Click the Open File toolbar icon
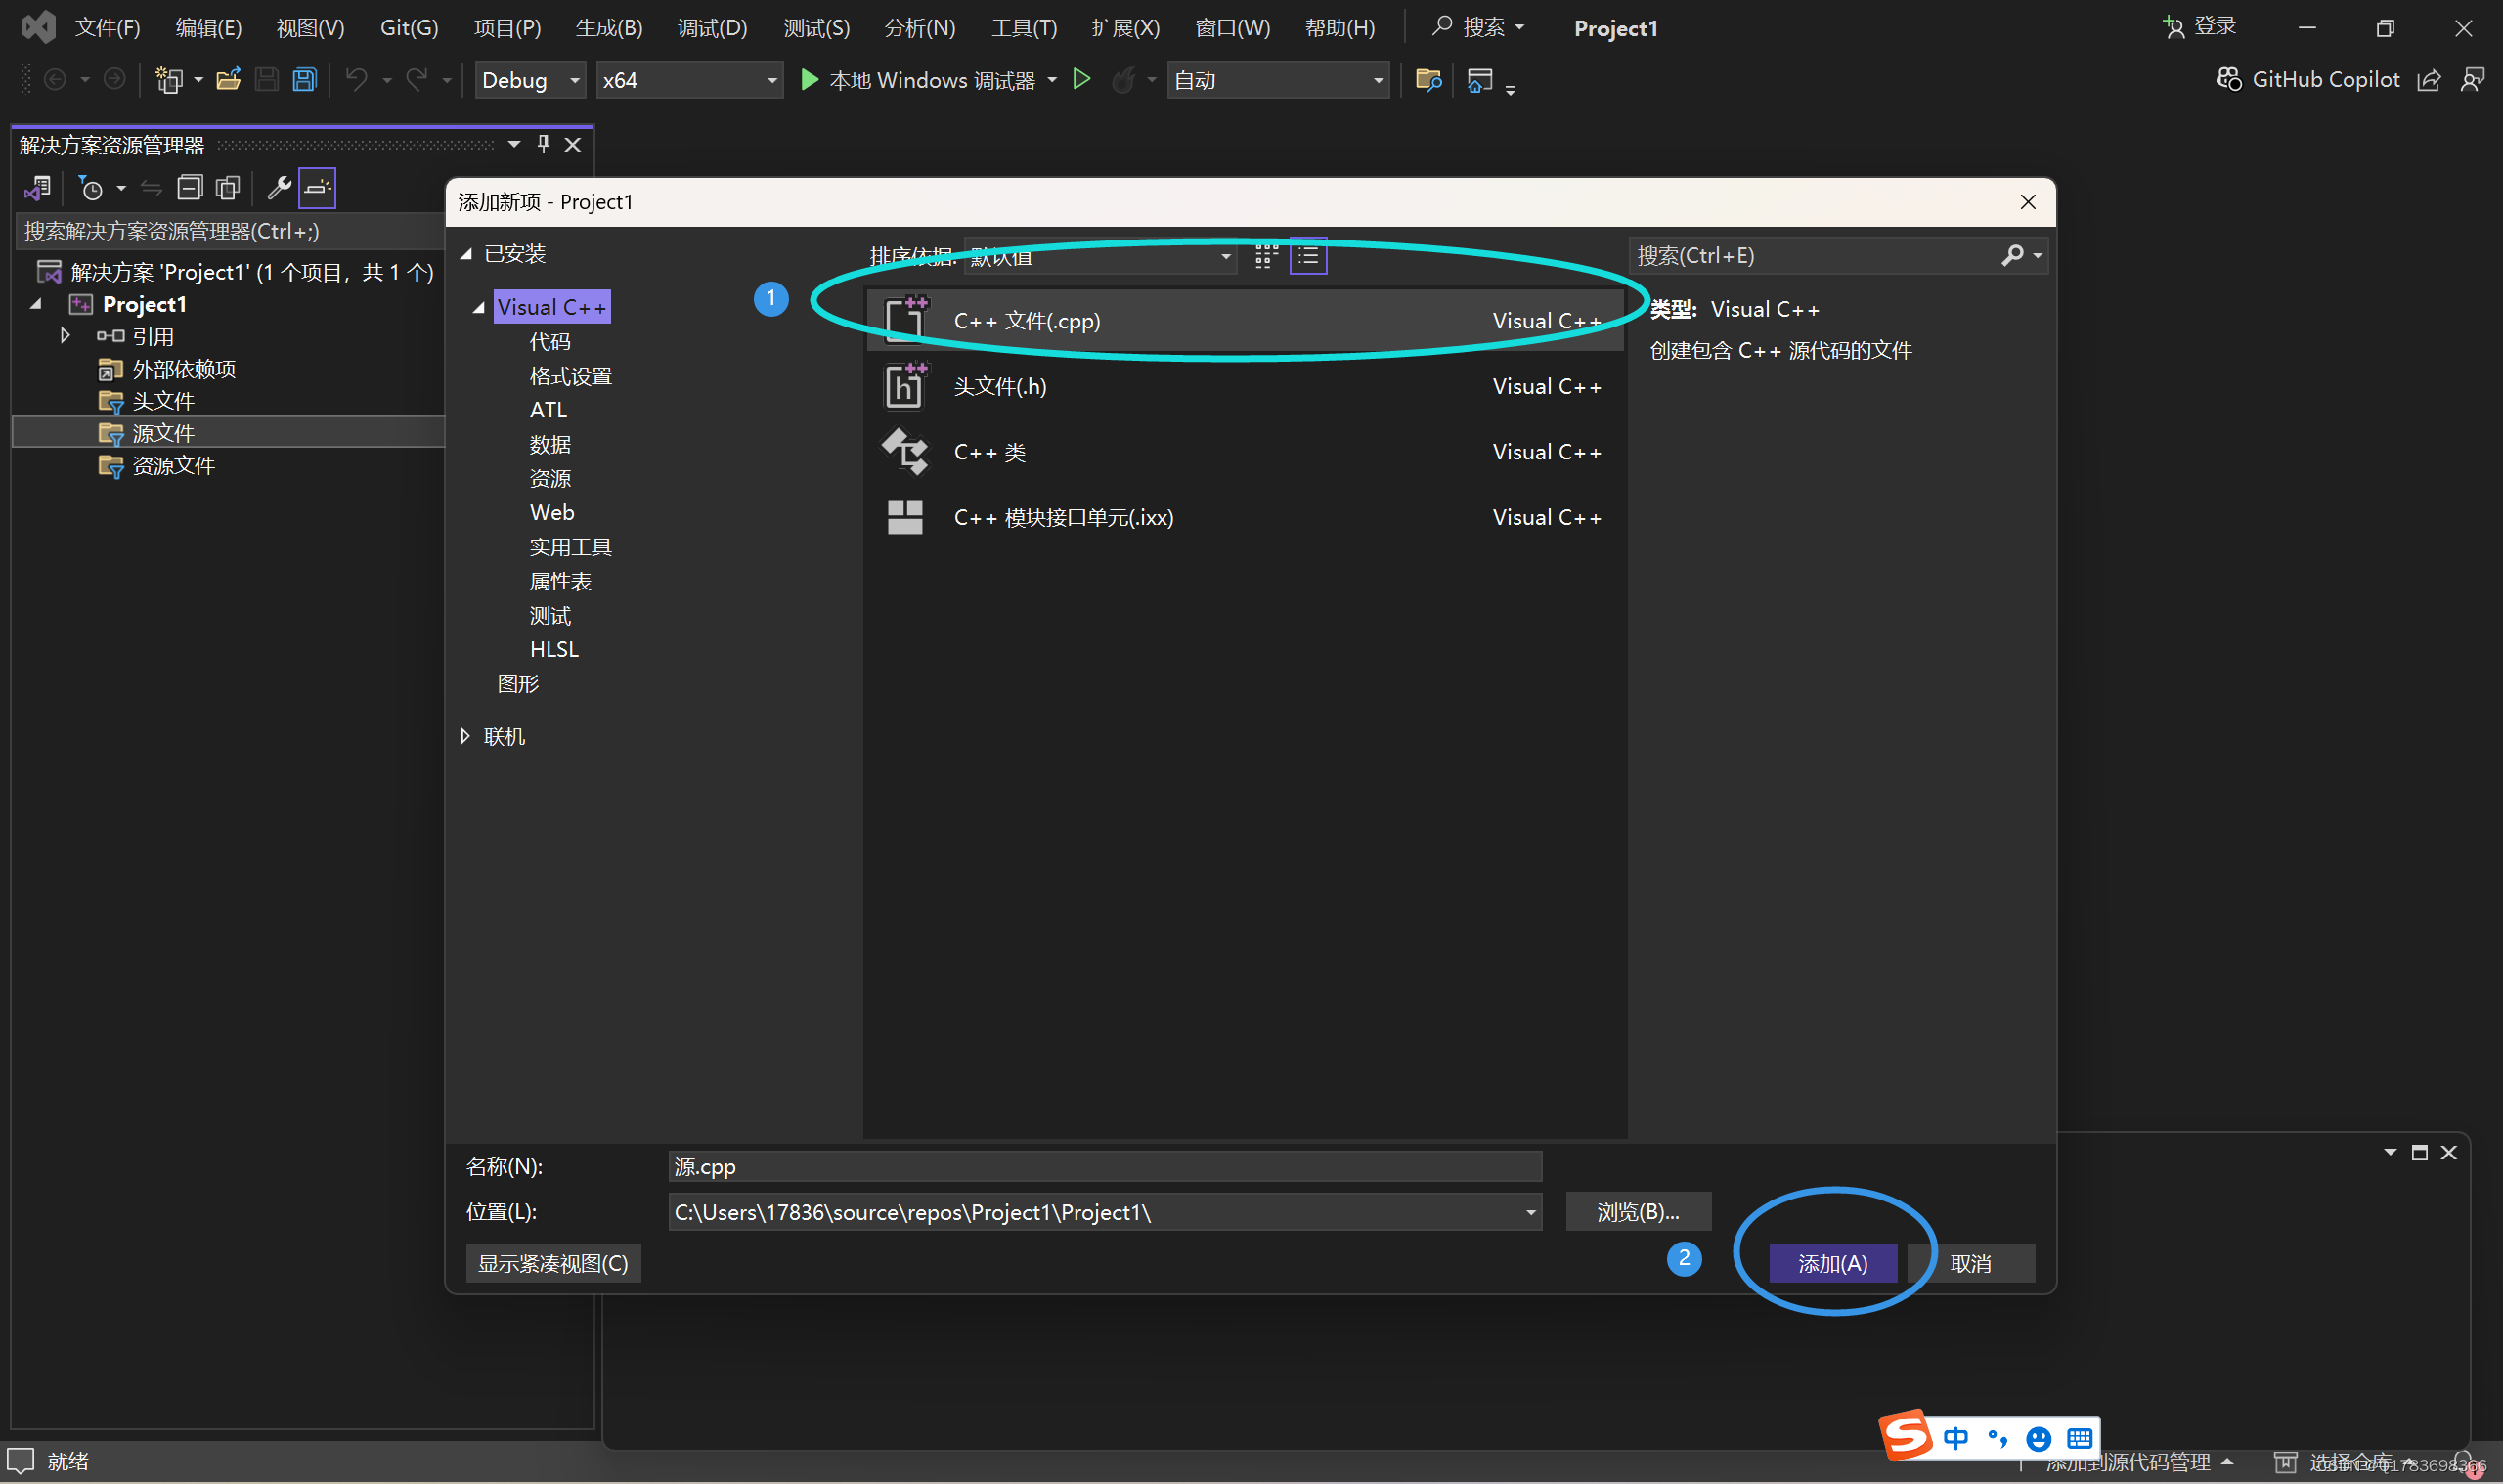Viewport: 2503px width, 1484px height. (228, 79)
